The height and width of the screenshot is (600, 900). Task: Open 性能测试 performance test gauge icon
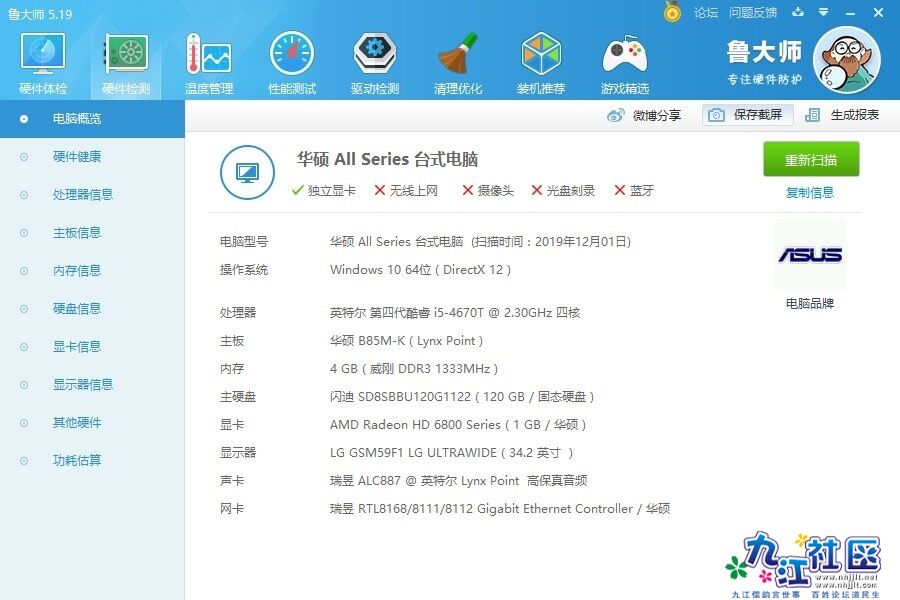[292, 62]
